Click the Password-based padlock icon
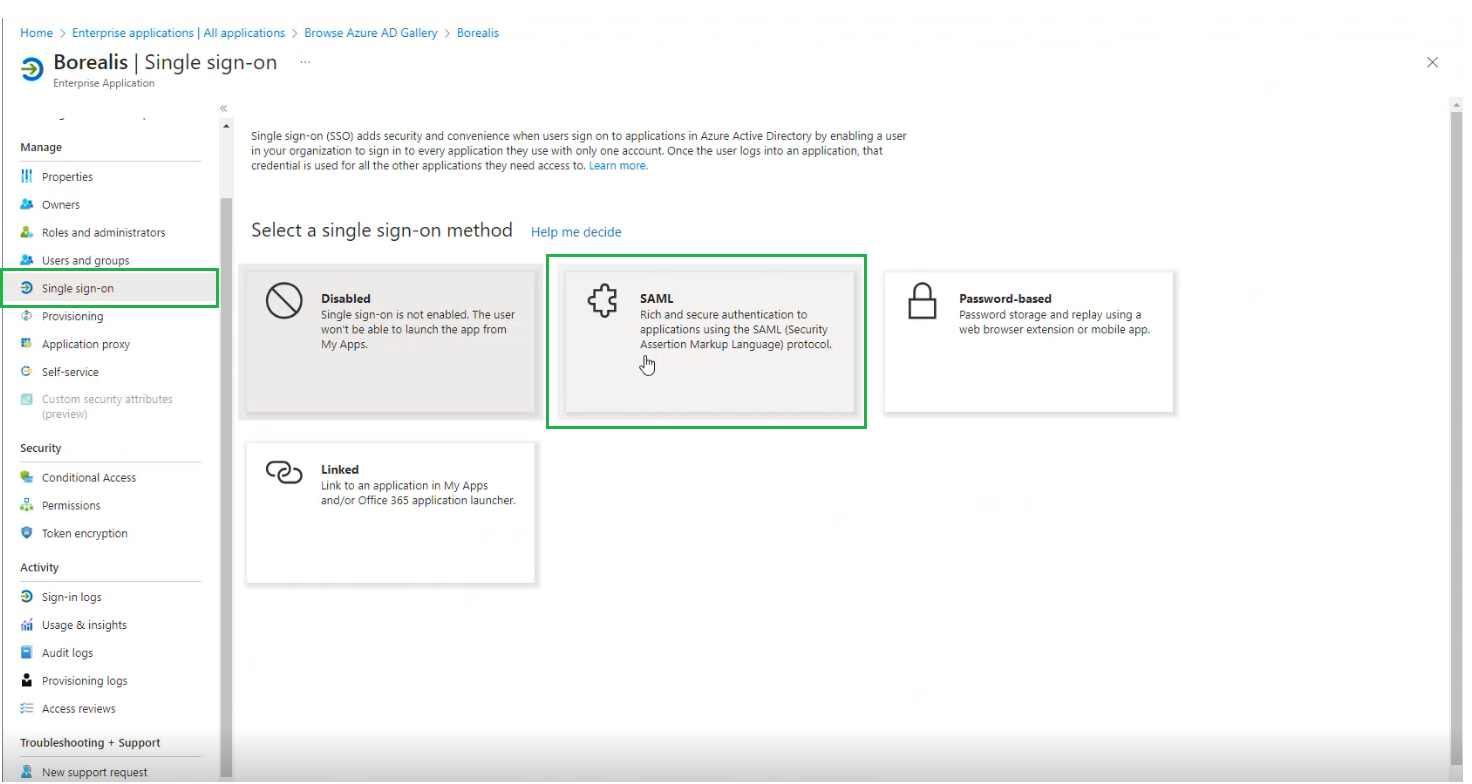Viewport: 1472px width, 784px height. click(921, 301)
